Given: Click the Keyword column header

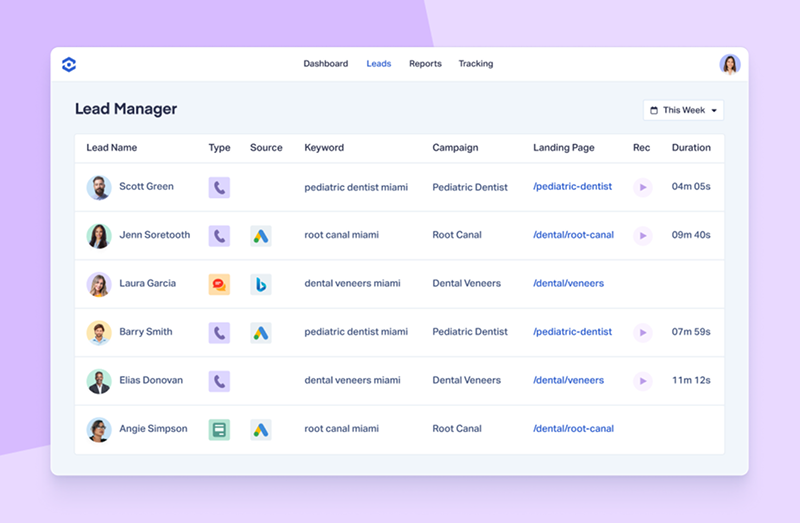Looking at the screenshot, I should click(324, 148).
